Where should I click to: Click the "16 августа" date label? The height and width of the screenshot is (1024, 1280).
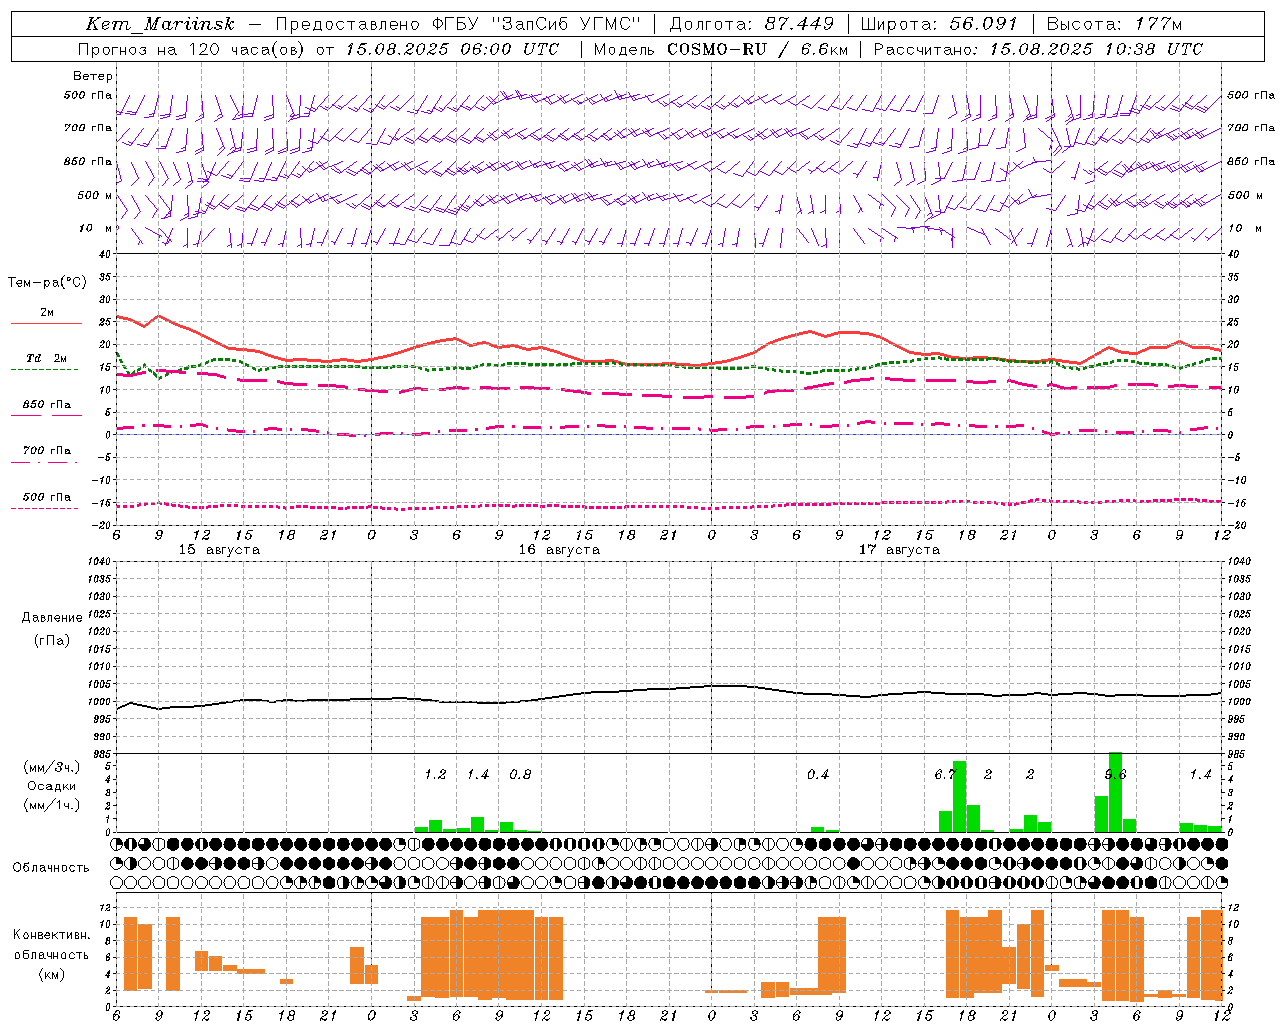(559, 550)
